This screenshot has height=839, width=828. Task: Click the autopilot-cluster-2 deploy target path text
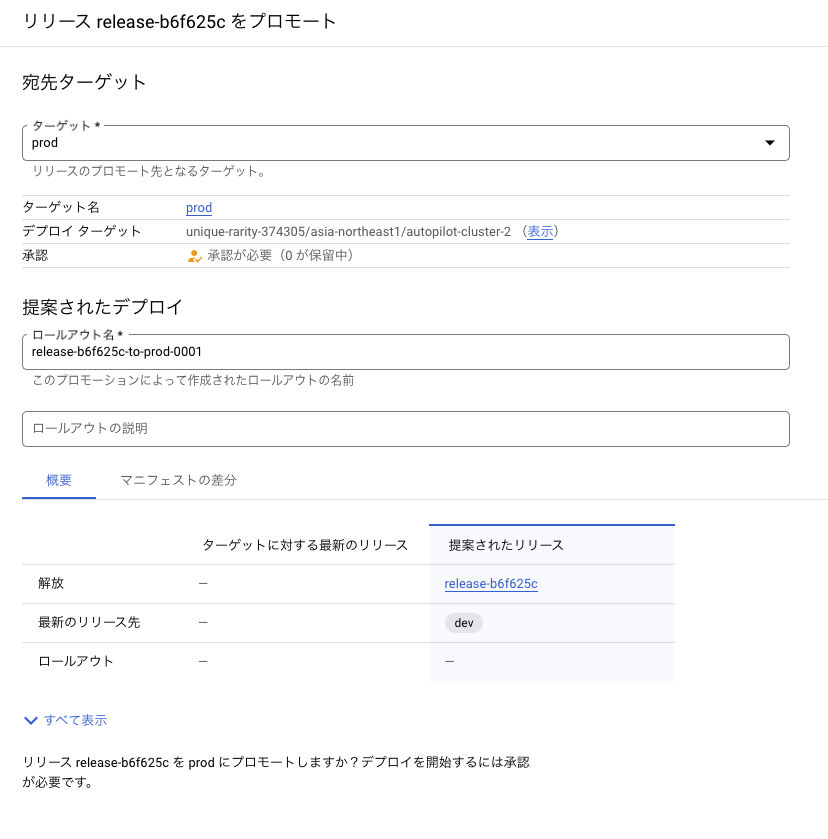point(348,232)
